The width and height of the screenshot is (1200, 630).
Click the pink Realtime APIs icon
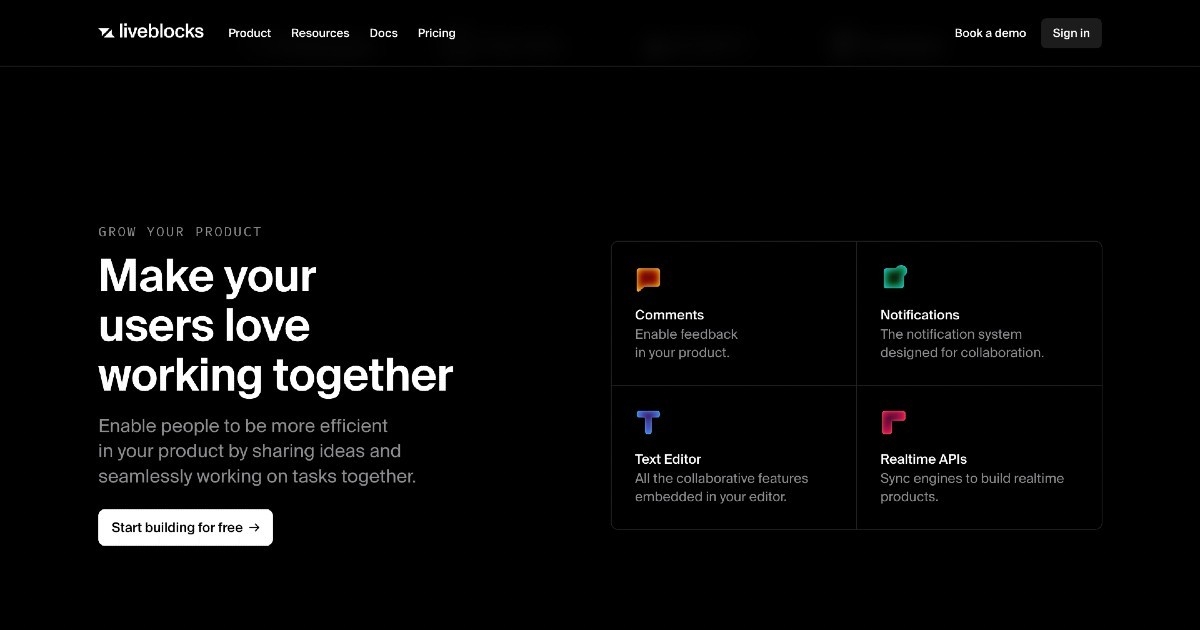coord(893,422)
